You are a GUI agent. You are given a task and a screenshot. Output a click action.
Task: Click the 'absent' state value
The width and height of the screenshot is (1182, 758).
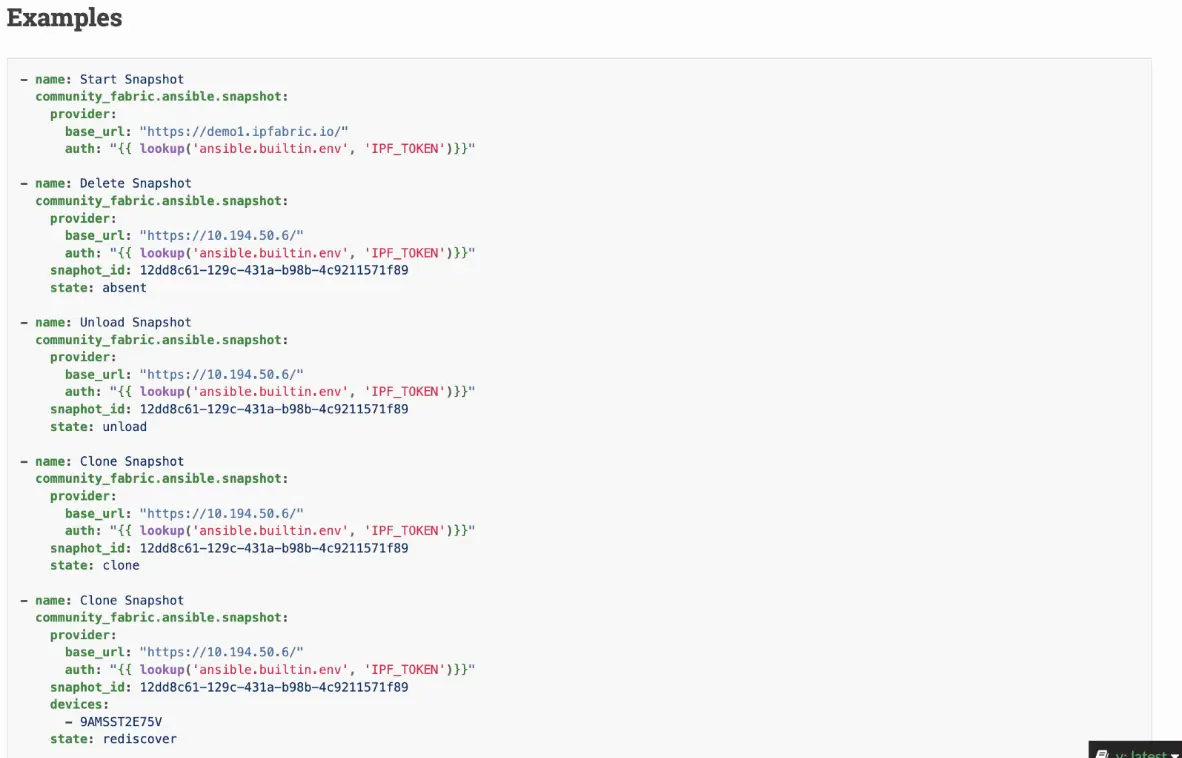[x=124, y=288]
